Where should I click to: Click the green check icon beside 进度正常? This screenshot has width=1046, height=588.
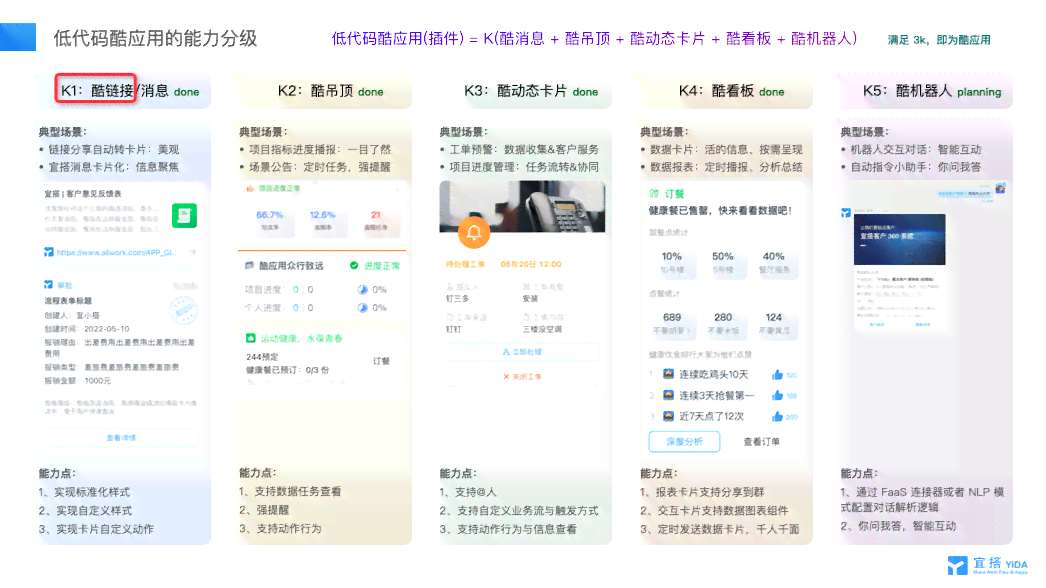[x=354, y=266]
